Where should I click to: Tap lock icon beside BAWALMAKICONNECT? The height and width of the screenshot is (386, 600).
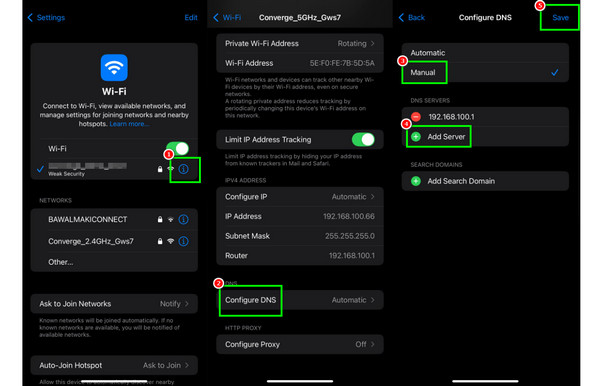tap(160, 220)
